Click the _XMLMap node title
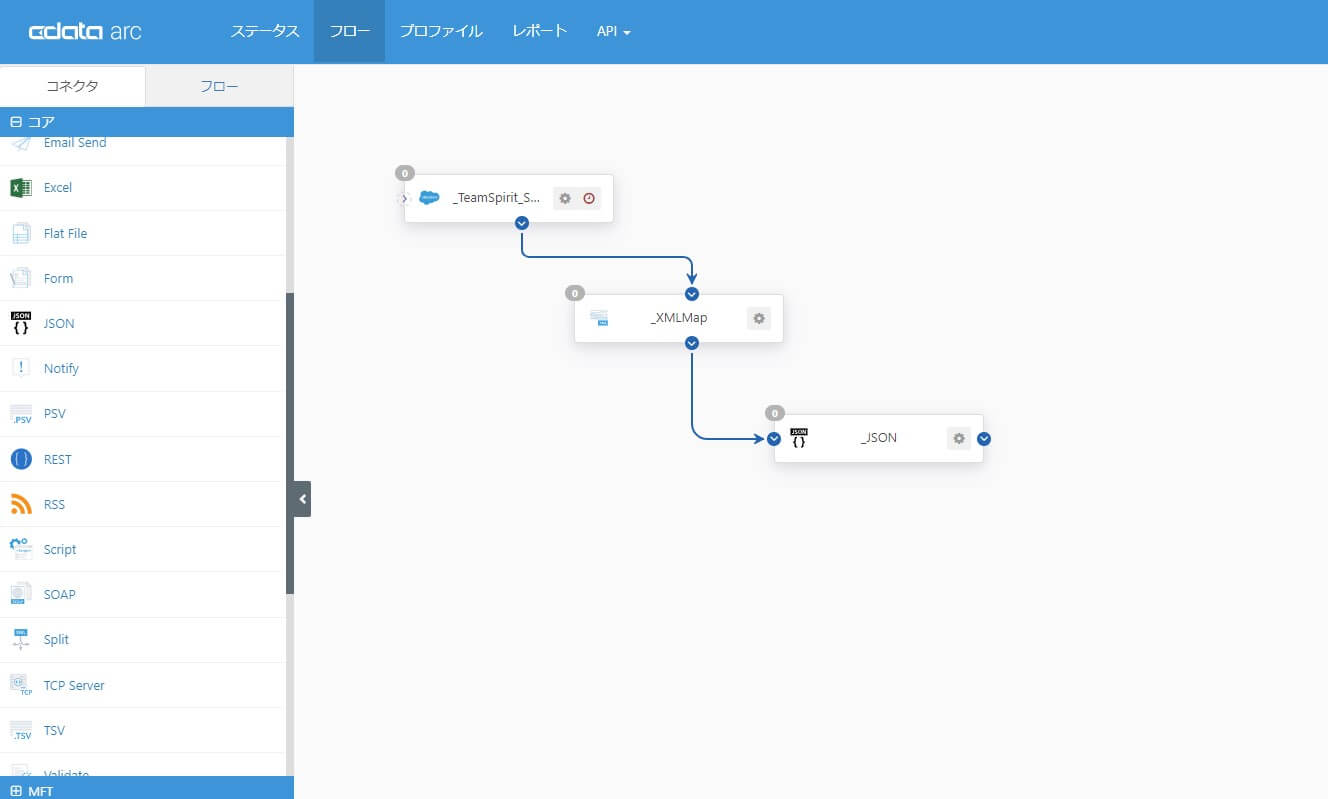Viewport: 1328px width, 799px height. point(679,318)
